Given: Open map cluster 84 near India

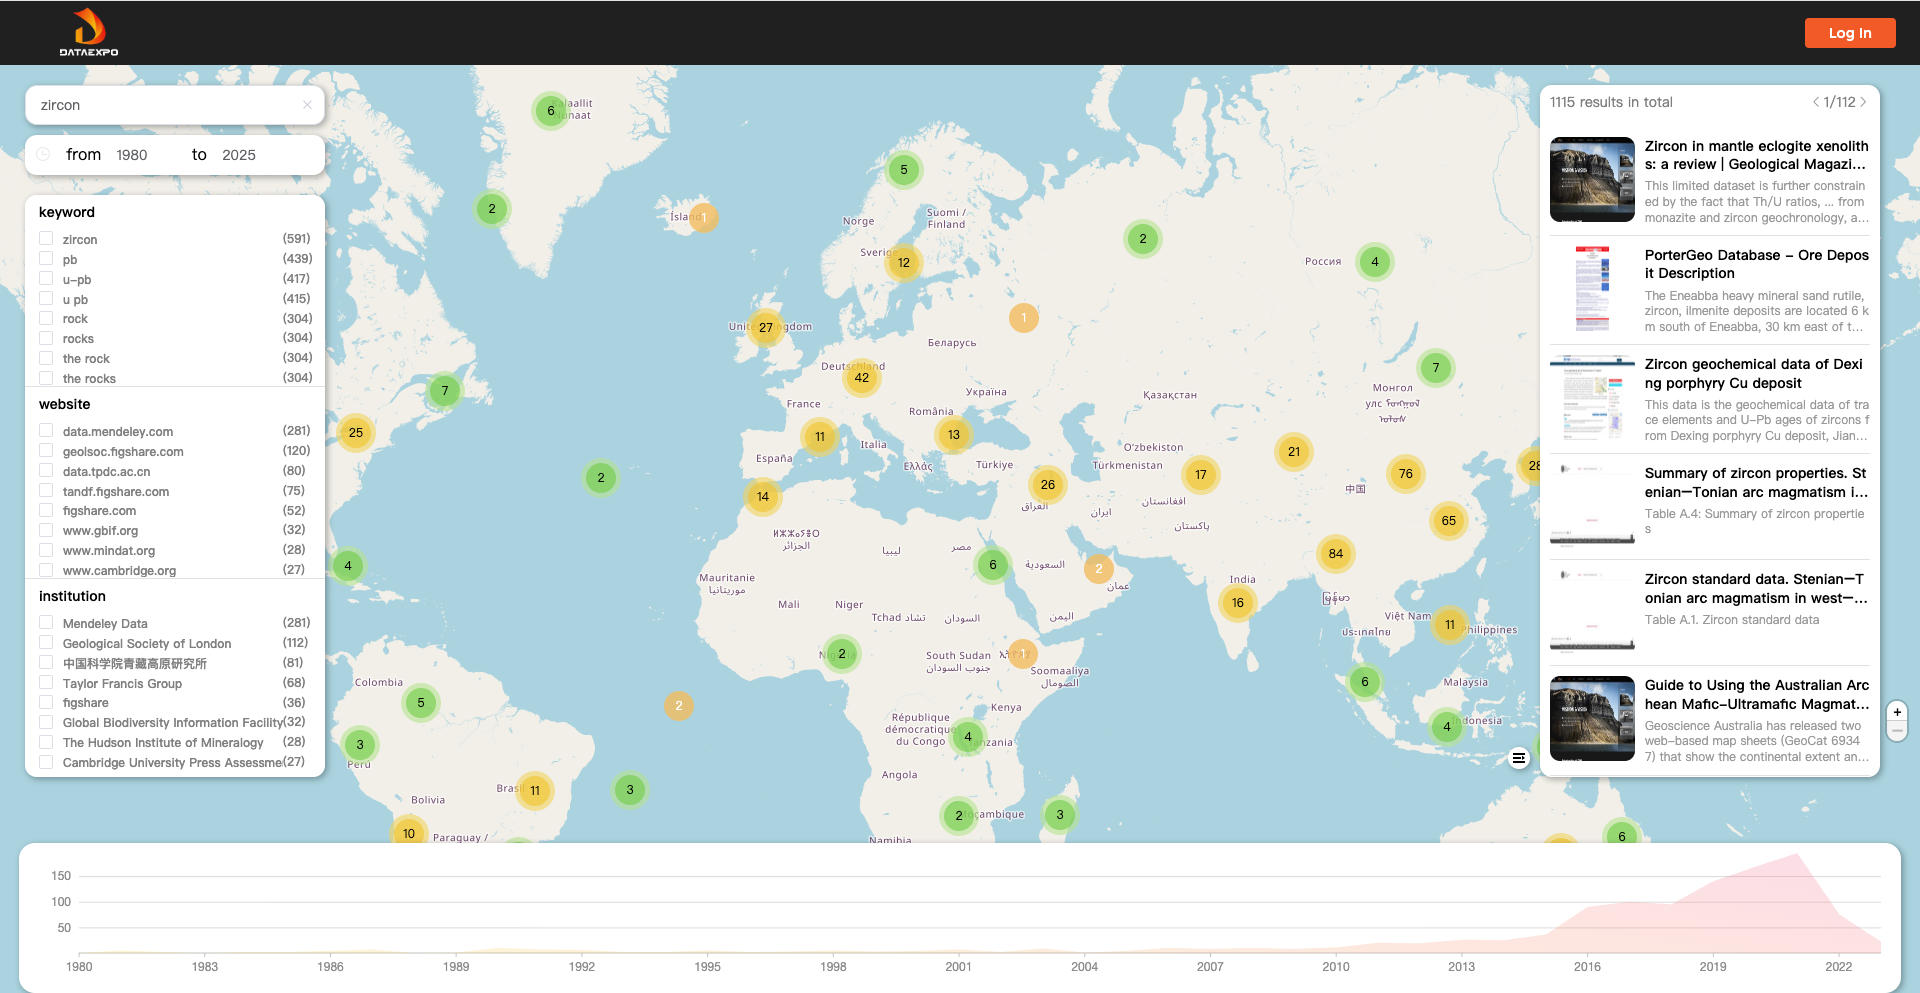Looking at the screenshot, I should (1336, 554).
